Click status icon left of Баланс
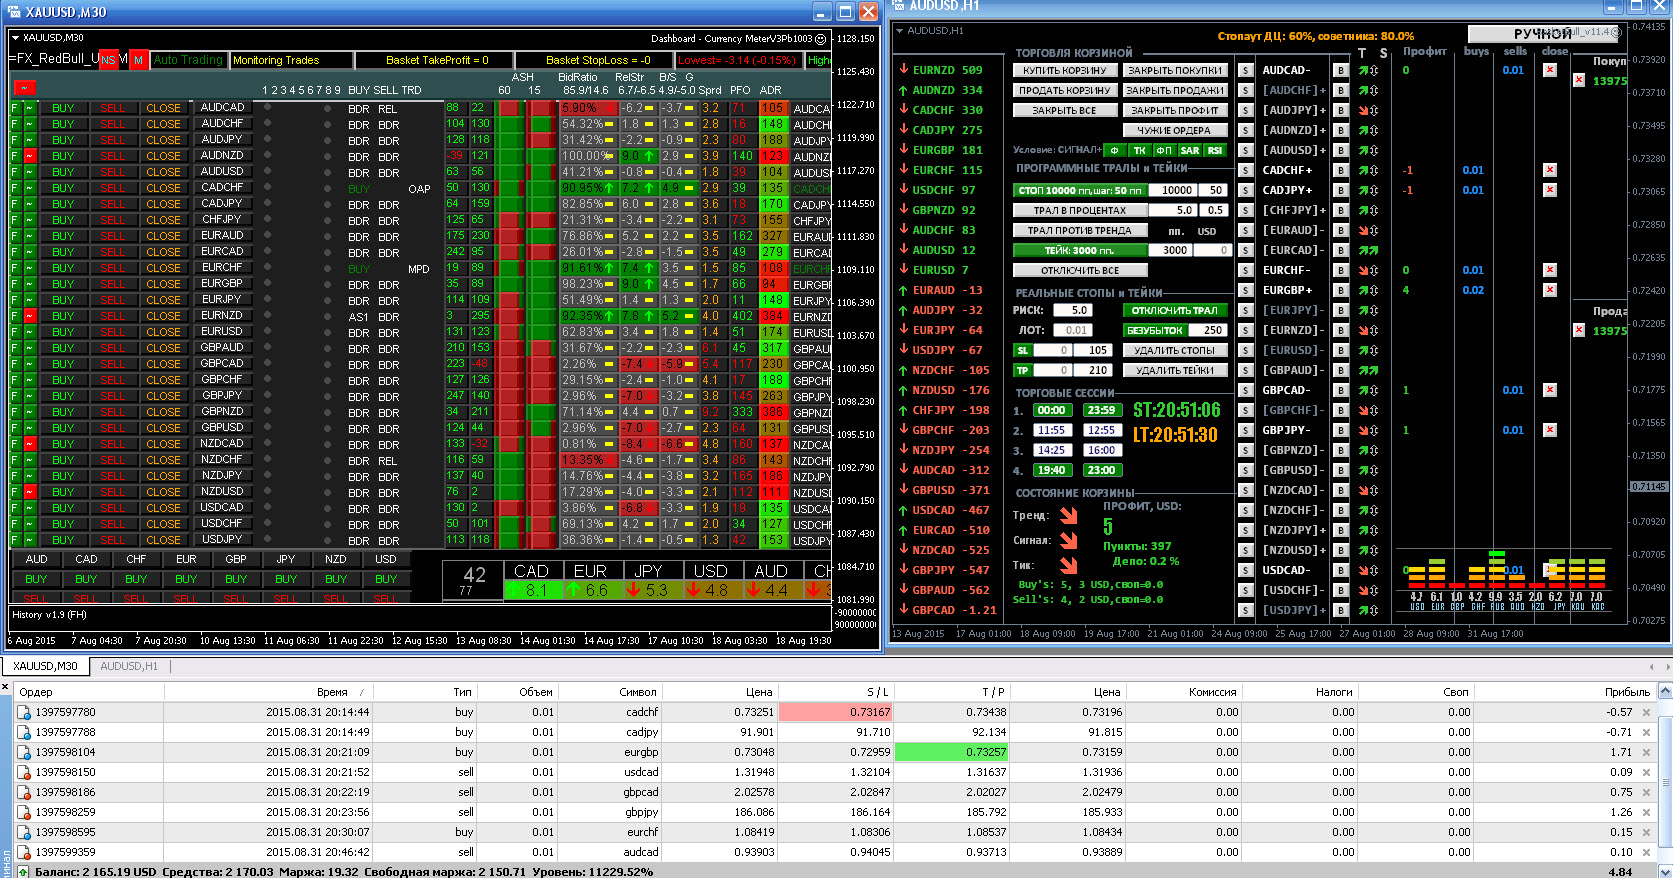Viewport: 1673px width, 878px height. tap(23, 872)
